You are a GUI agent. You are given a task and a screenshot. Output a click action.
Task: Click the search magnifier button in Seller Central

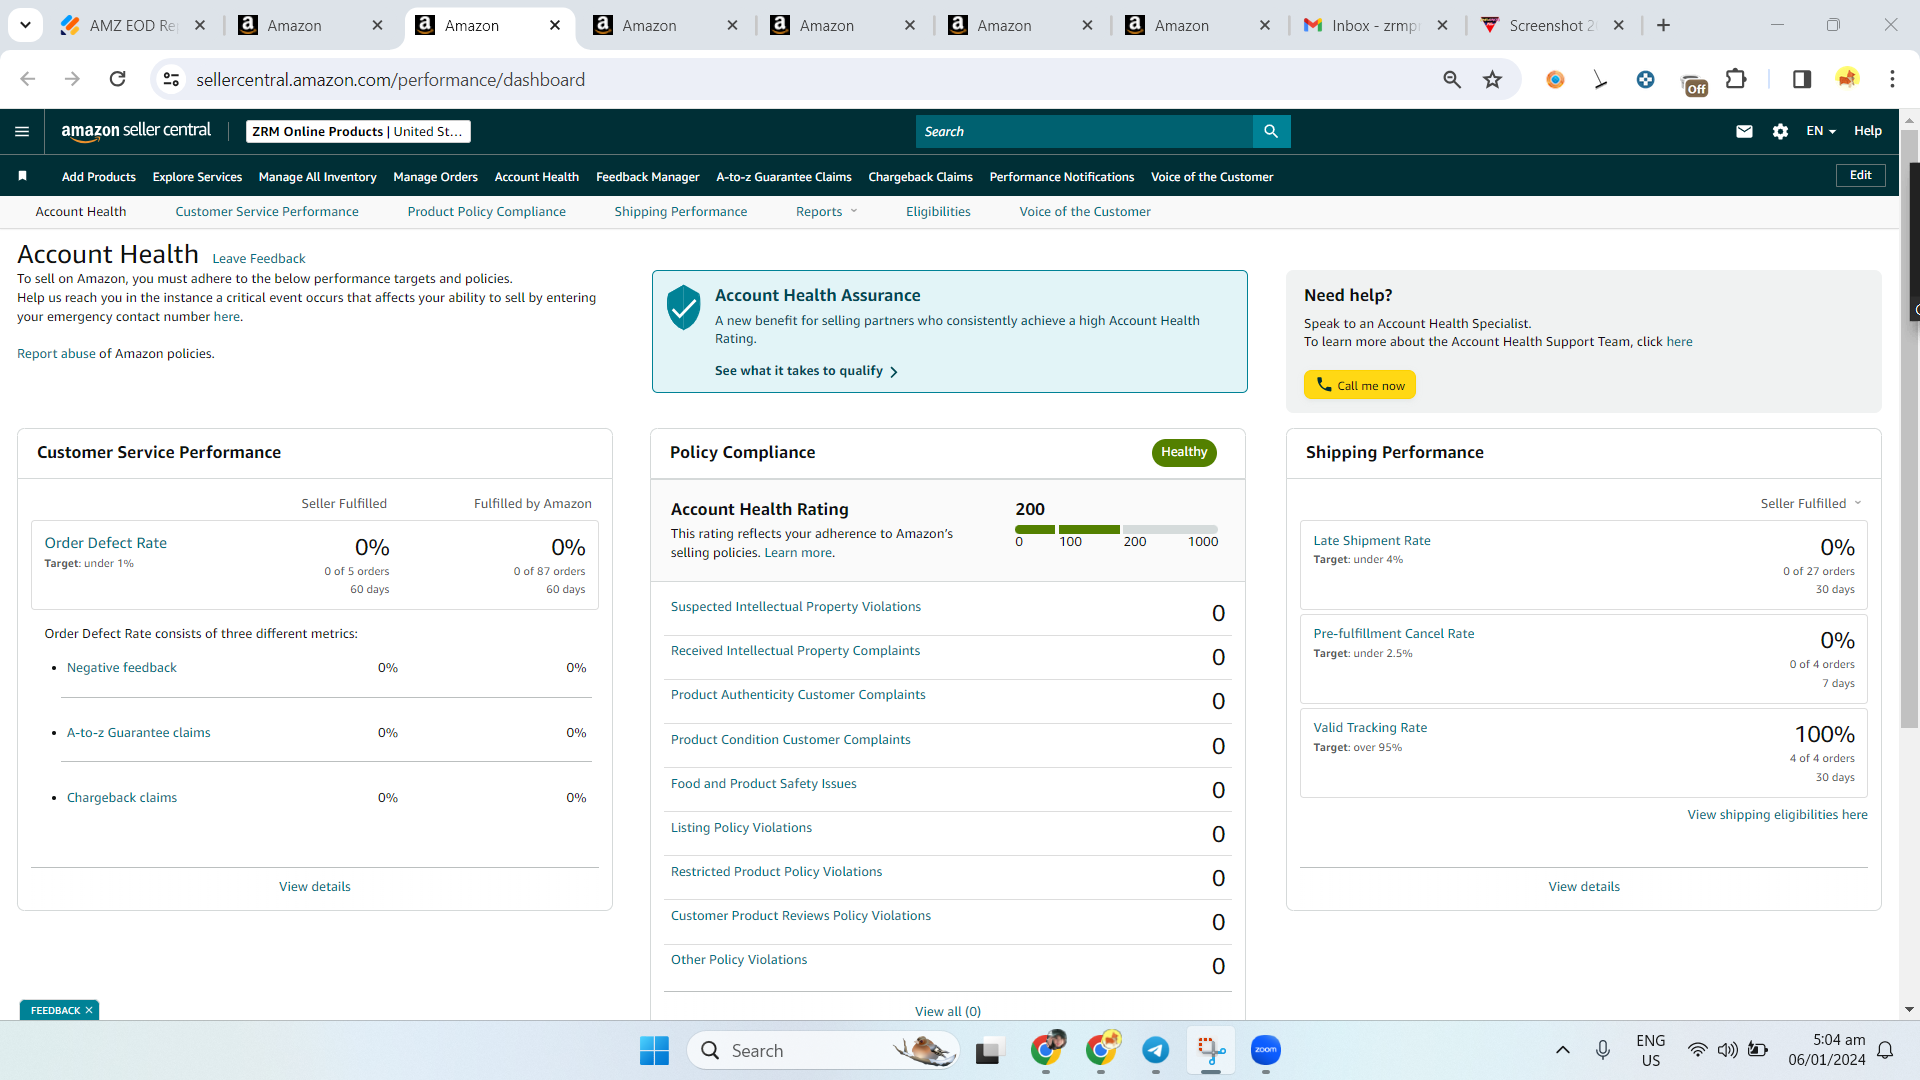click(x=1271, y=131)
